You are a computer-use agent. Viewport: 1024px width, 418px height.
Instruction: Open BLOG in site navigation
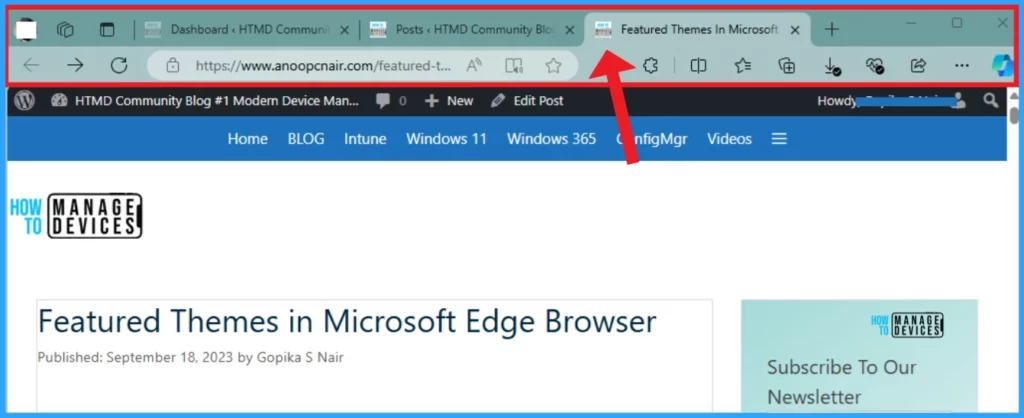point(306,138)
